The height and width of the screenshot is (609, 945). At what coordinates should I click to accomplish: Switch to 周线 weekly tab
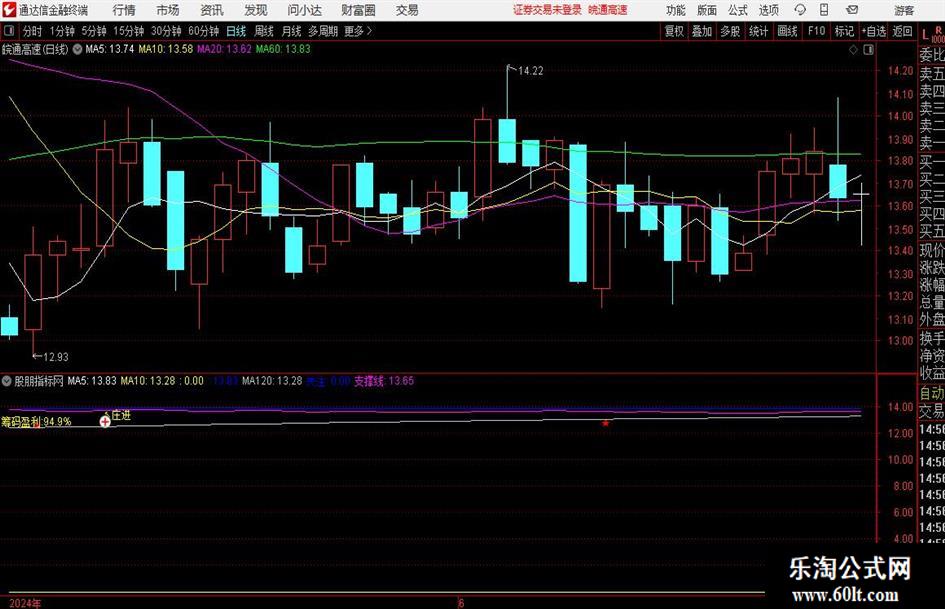pyautogui.click(x=264, y=31)
